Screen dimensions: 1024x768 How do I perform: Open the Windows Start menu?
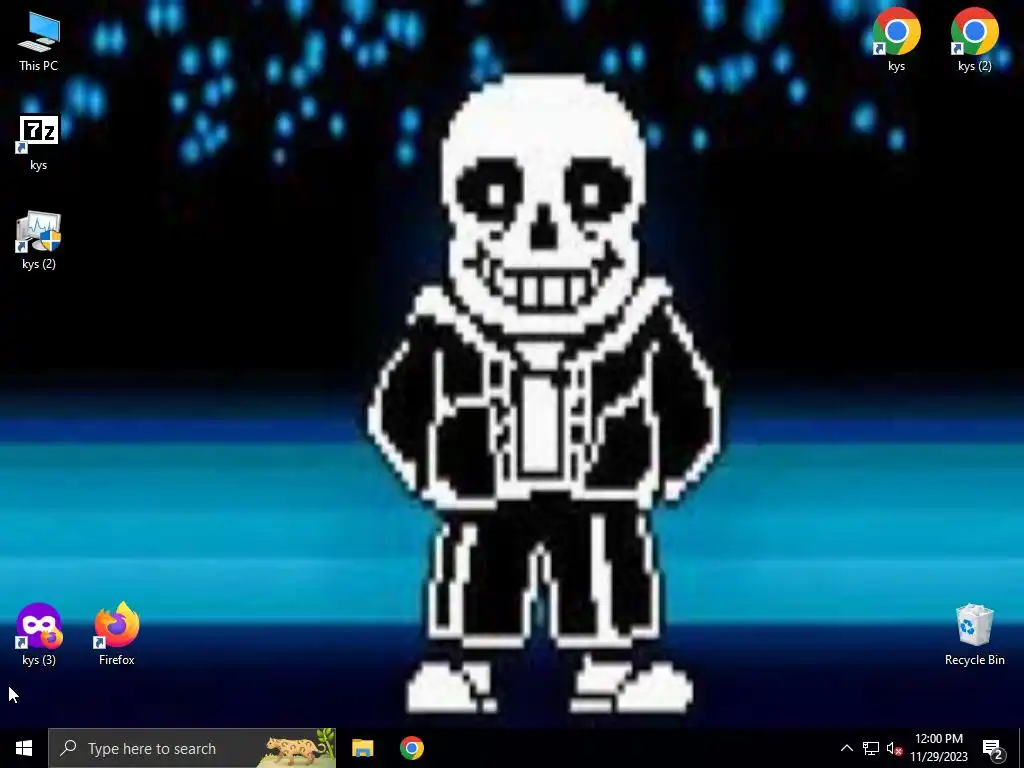coord(24,748)
